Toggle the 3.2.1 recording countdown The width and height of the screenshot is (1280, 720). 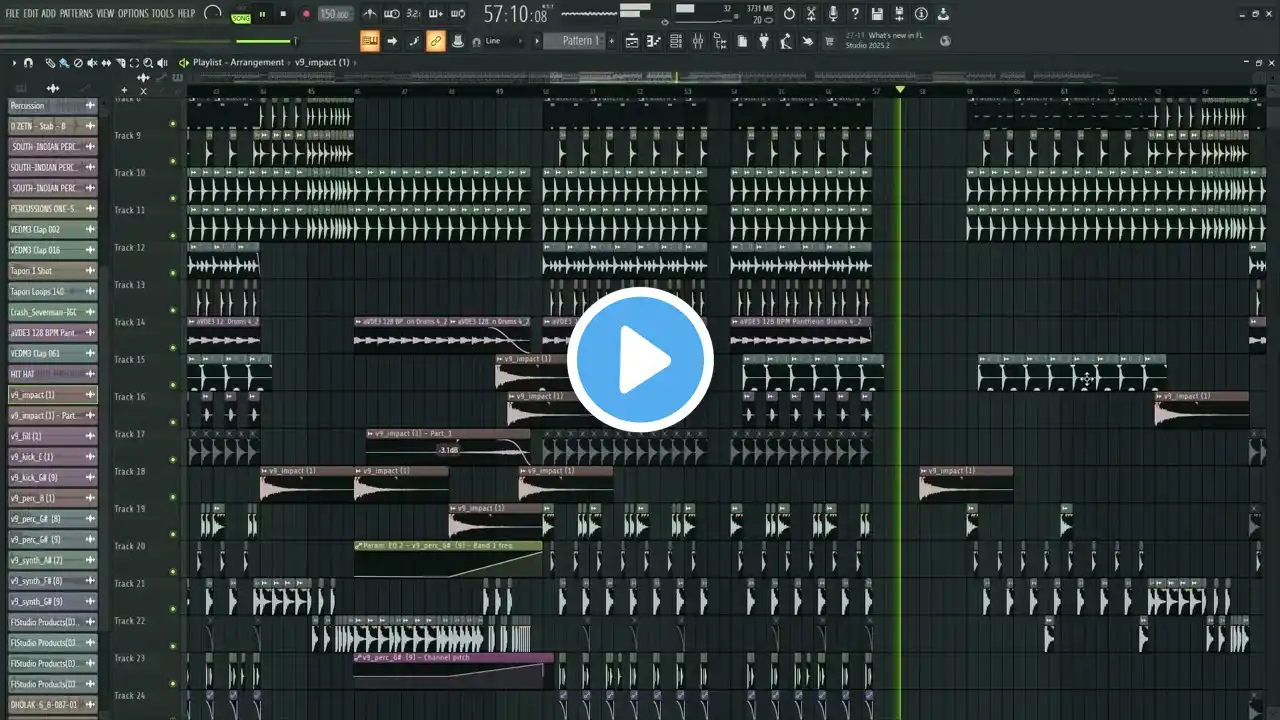coord(413,14)
